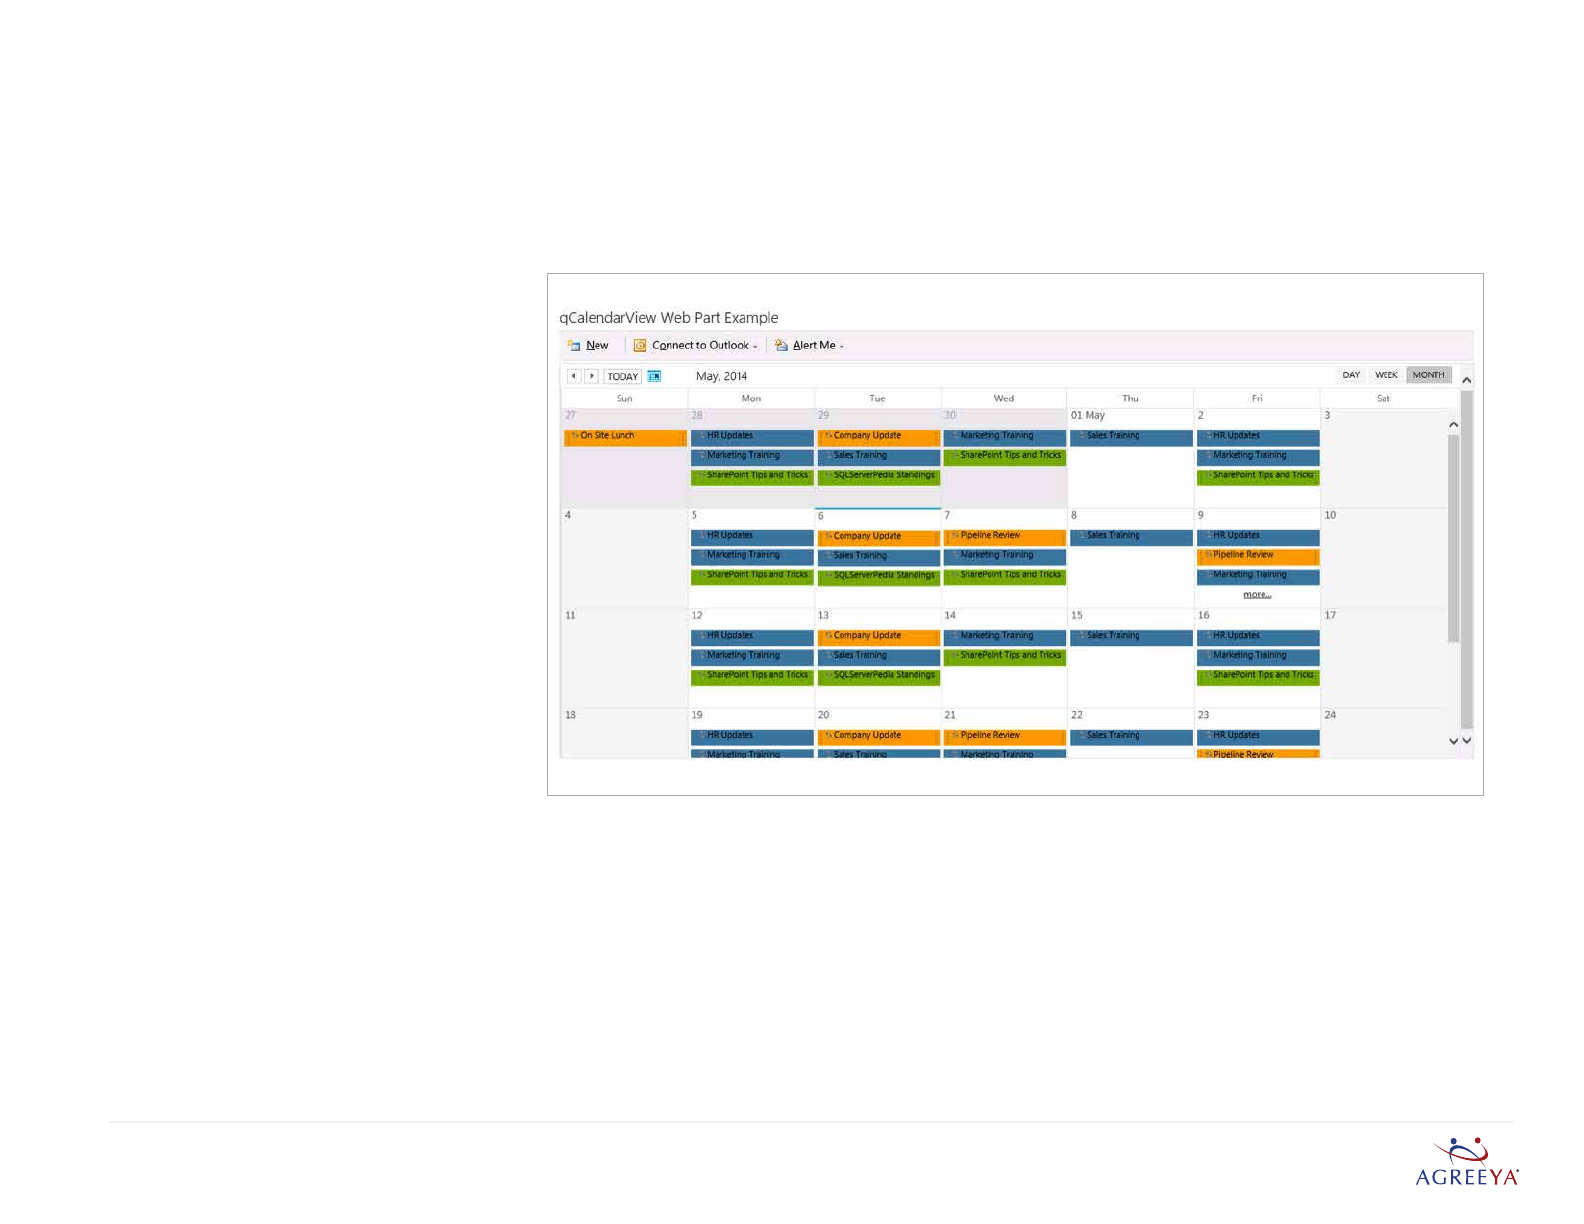Click the New item icon in toolbar
The image size is (1584, 1224).
coord(574,346)
